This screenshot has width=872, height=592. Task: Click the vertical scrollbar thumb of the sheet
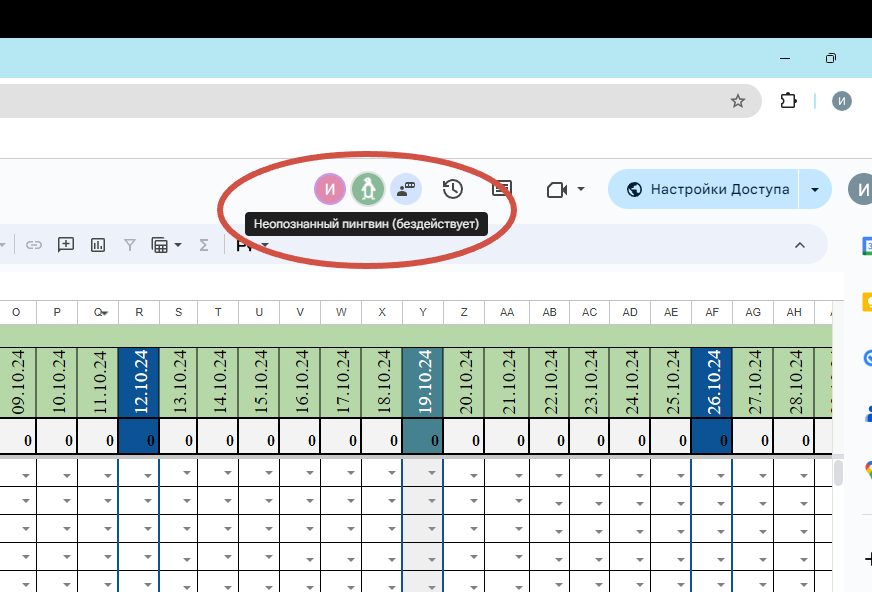838,473
